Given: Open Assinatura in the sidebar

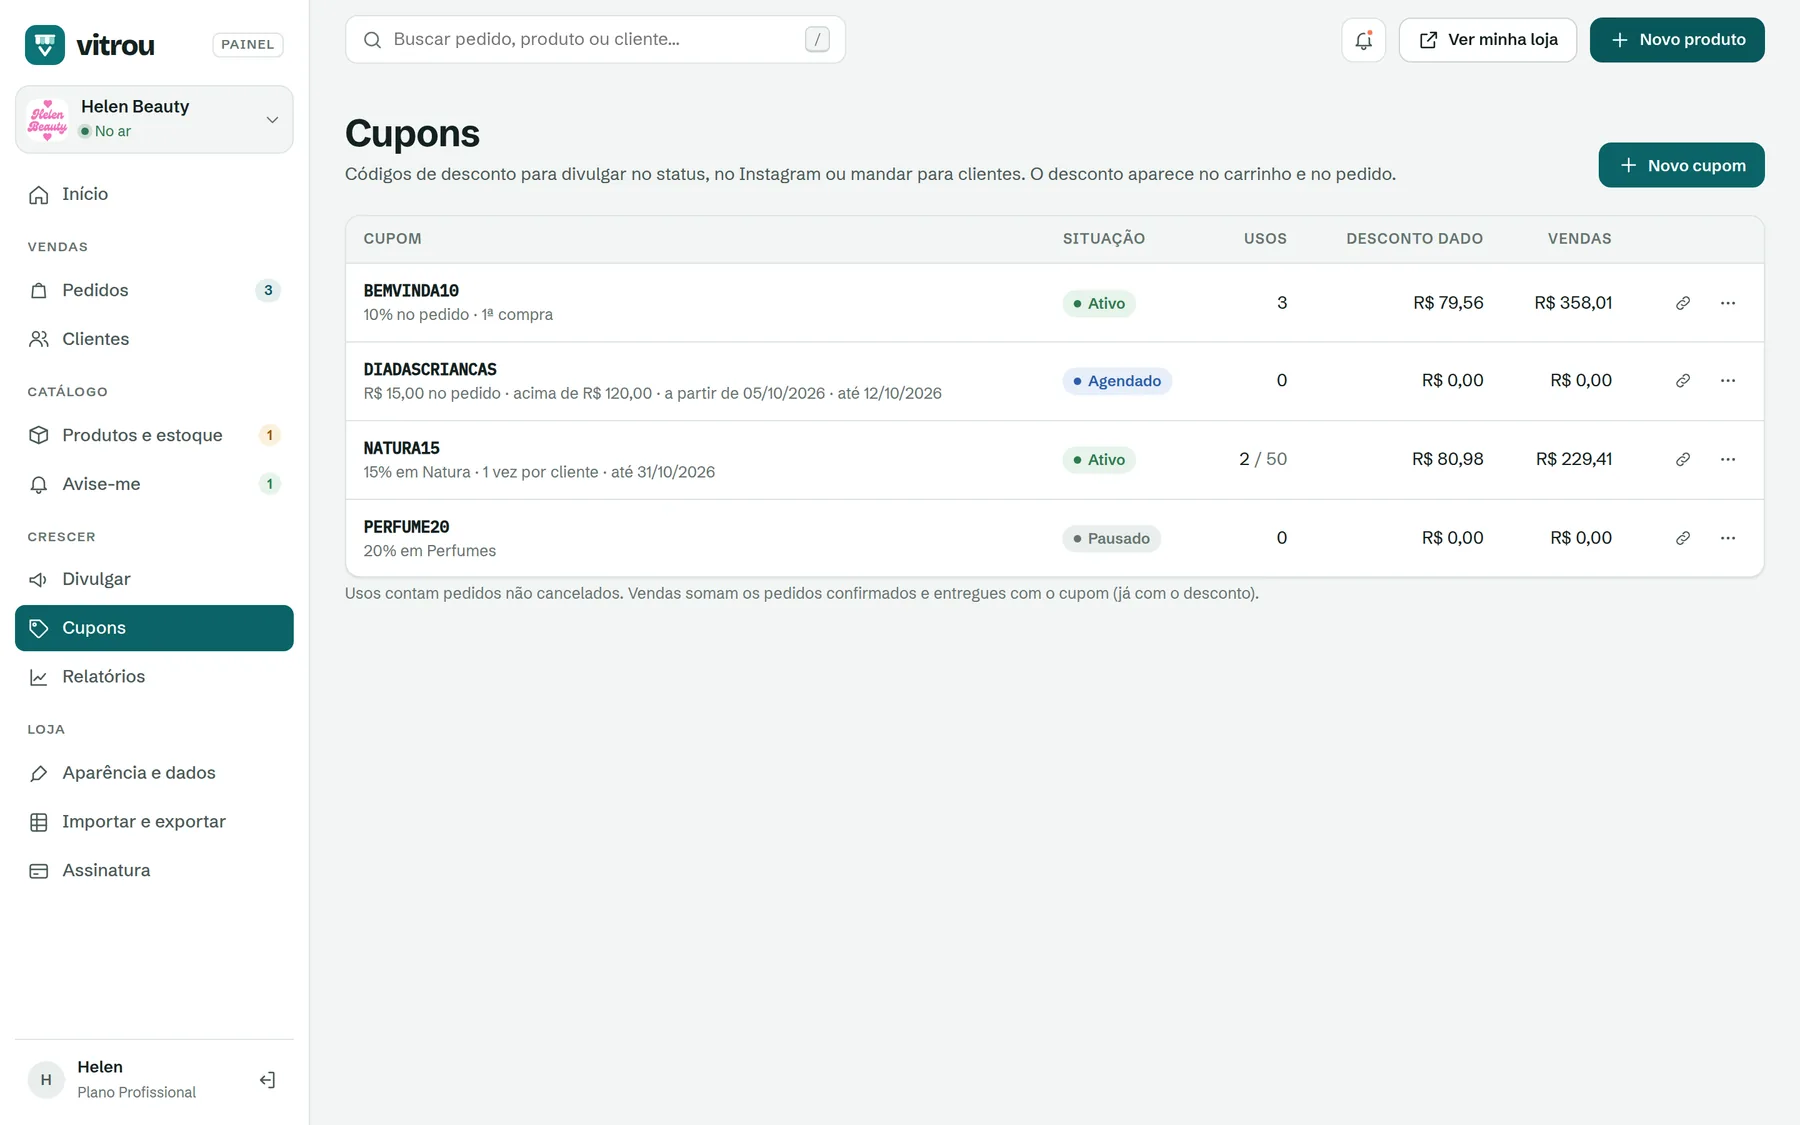Looking at the screenshot, I should 154,871.
